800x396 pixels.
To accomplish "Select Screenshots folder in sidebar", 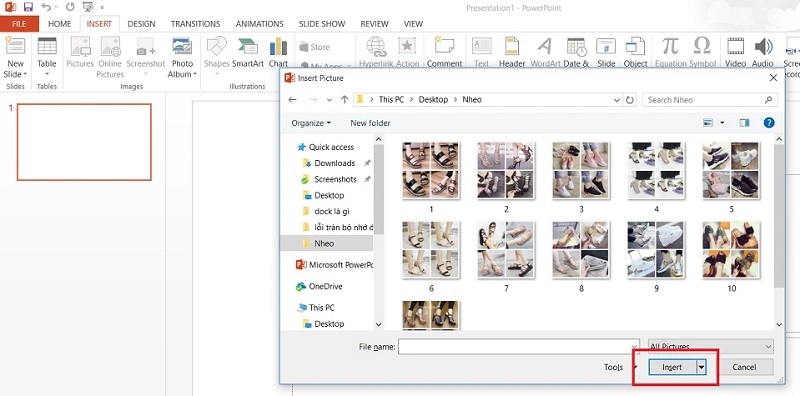I will coord(335,179).
